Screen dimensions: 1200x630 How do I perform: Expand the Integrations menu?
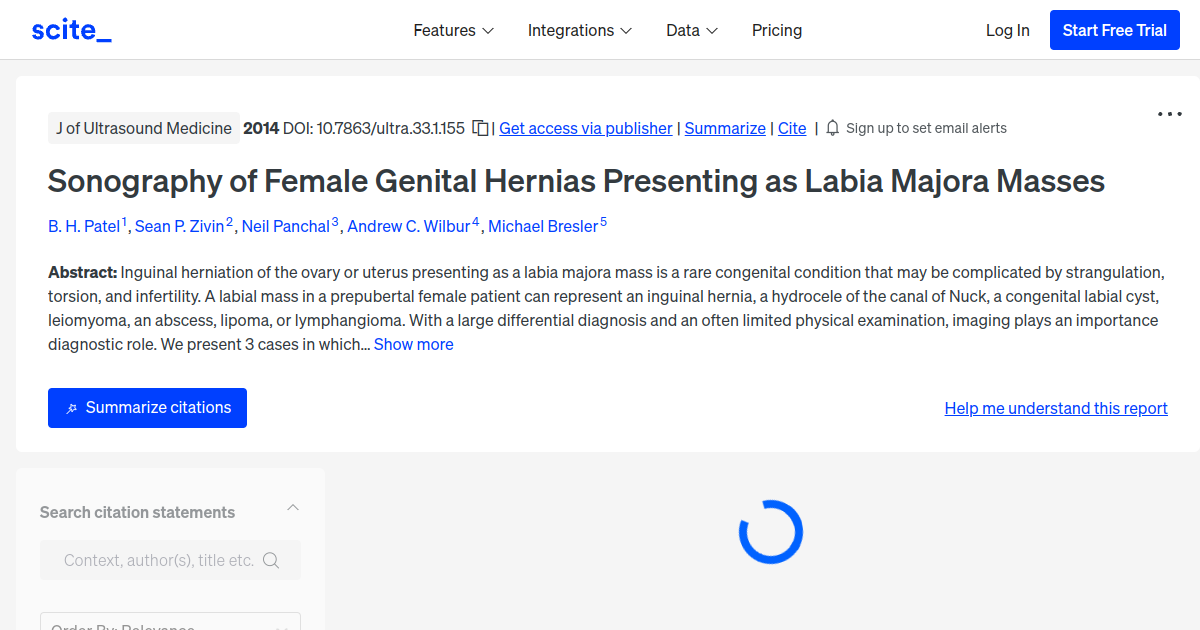(x=580, y=30)
